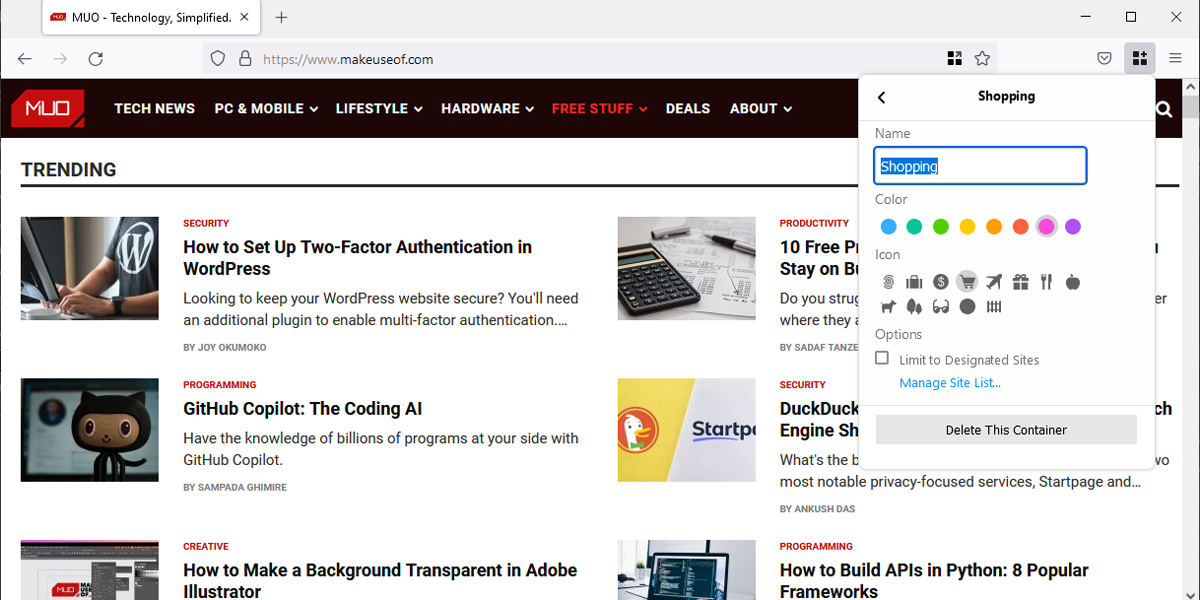Choose the orange container color
1200x600 pixels.
pos(993,226)
